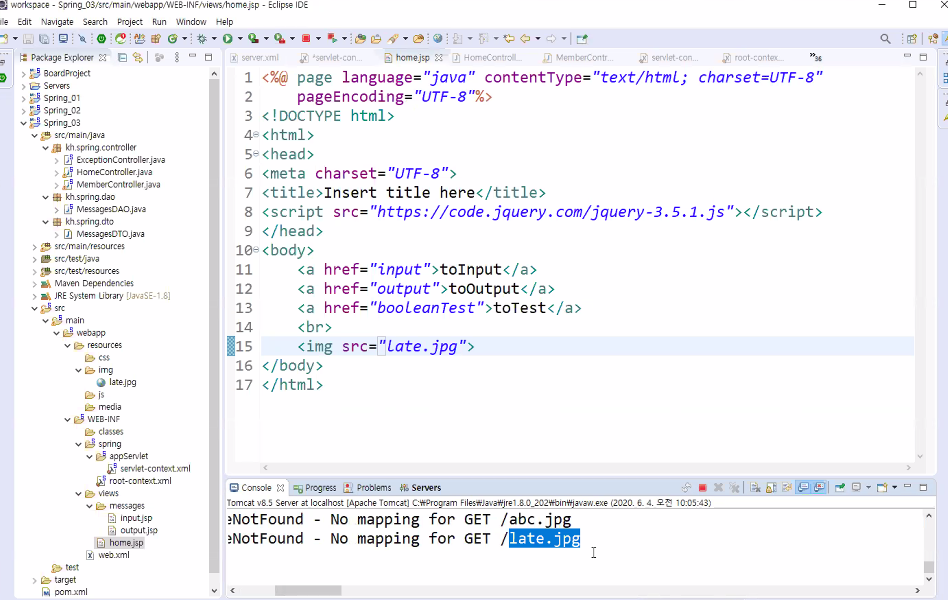The width and height of the screenshot is (948, 600).
Task: Open the Progress view tab
Action: [x=314, y=488]
